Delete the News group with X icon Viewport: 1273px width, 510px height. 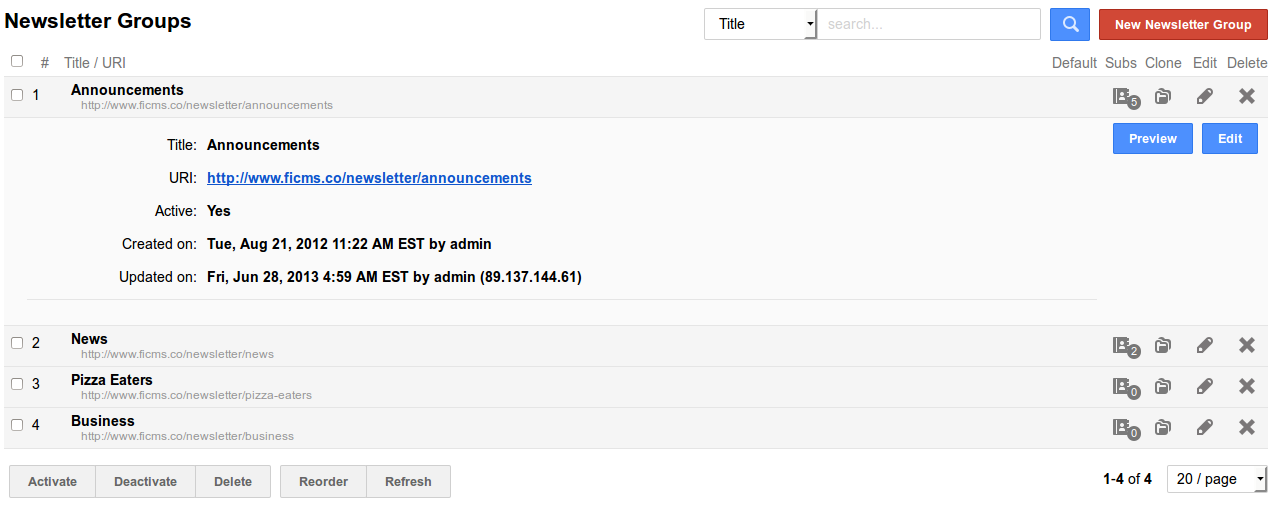tap(1246, 345)
